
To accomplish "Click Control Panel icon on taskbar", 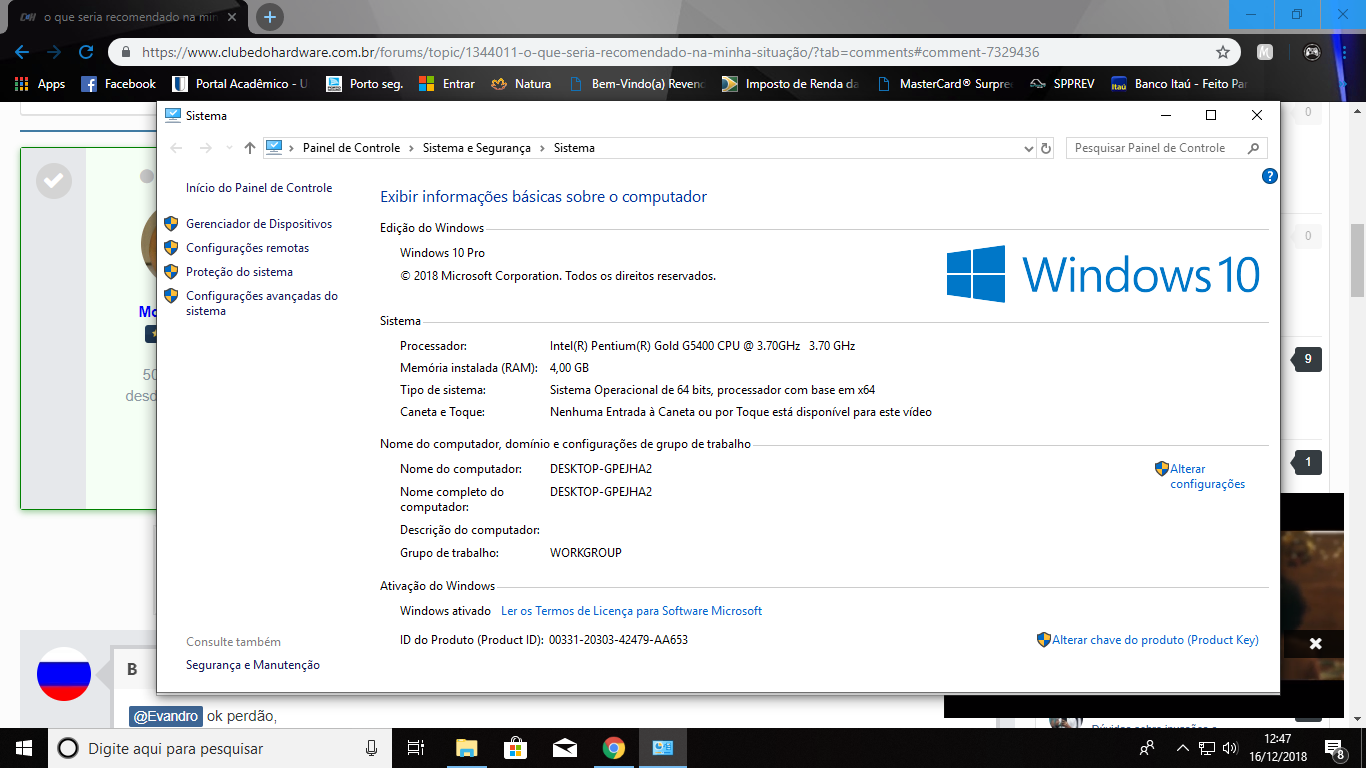I will point(663,748).
